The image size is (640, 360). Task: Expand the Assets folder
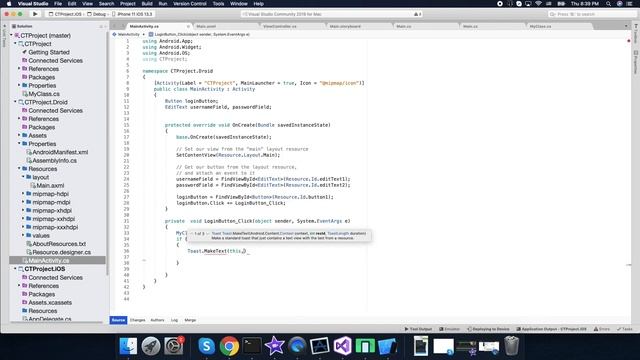[20, 136]
